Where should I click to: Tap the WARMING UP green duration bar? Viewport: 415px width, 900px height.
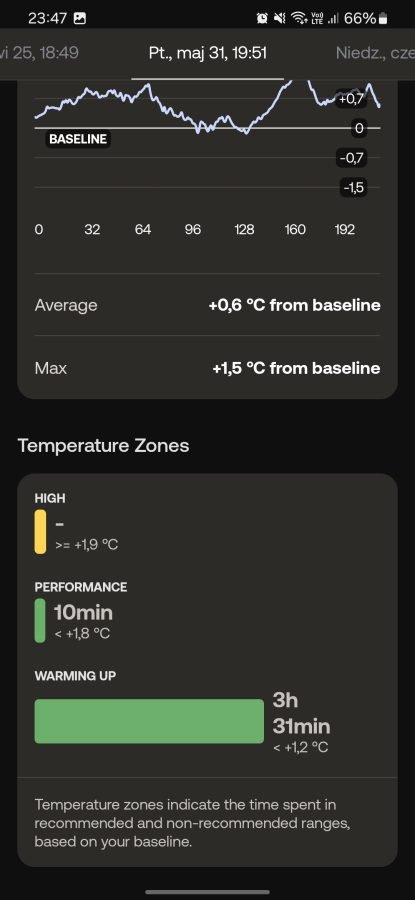(x=149, y=721)
